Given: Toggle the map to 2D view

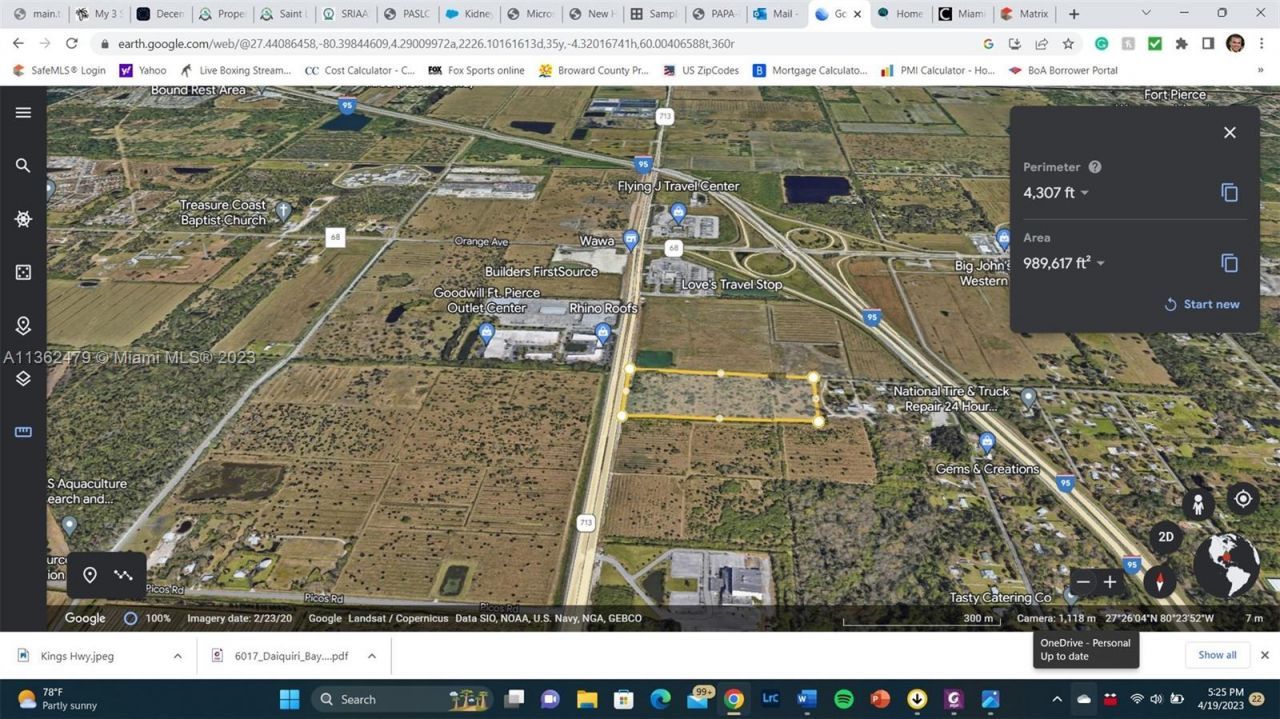Looking at the screenshot, I should 1166,537.
